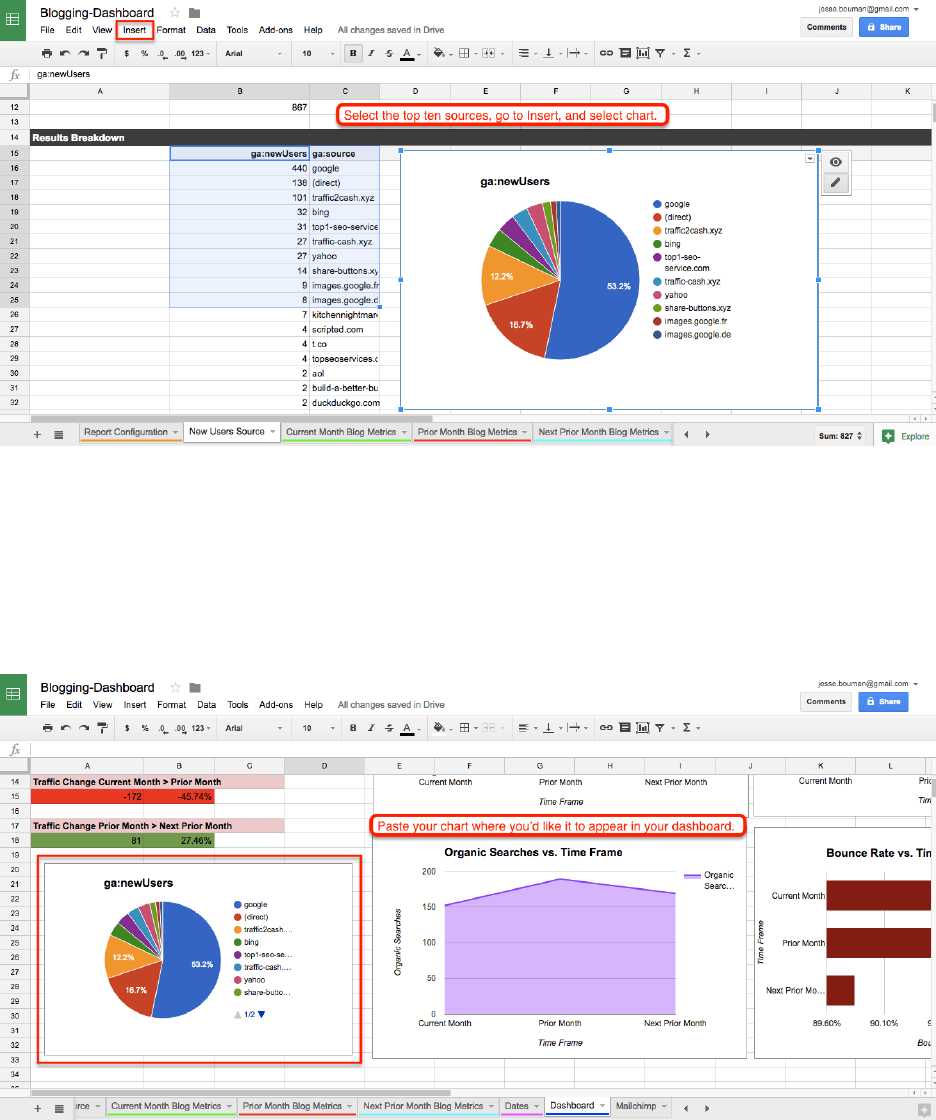Click Comments button in New Users Source window
This screenshot has height=1120, width=936.
click(827, 27)
